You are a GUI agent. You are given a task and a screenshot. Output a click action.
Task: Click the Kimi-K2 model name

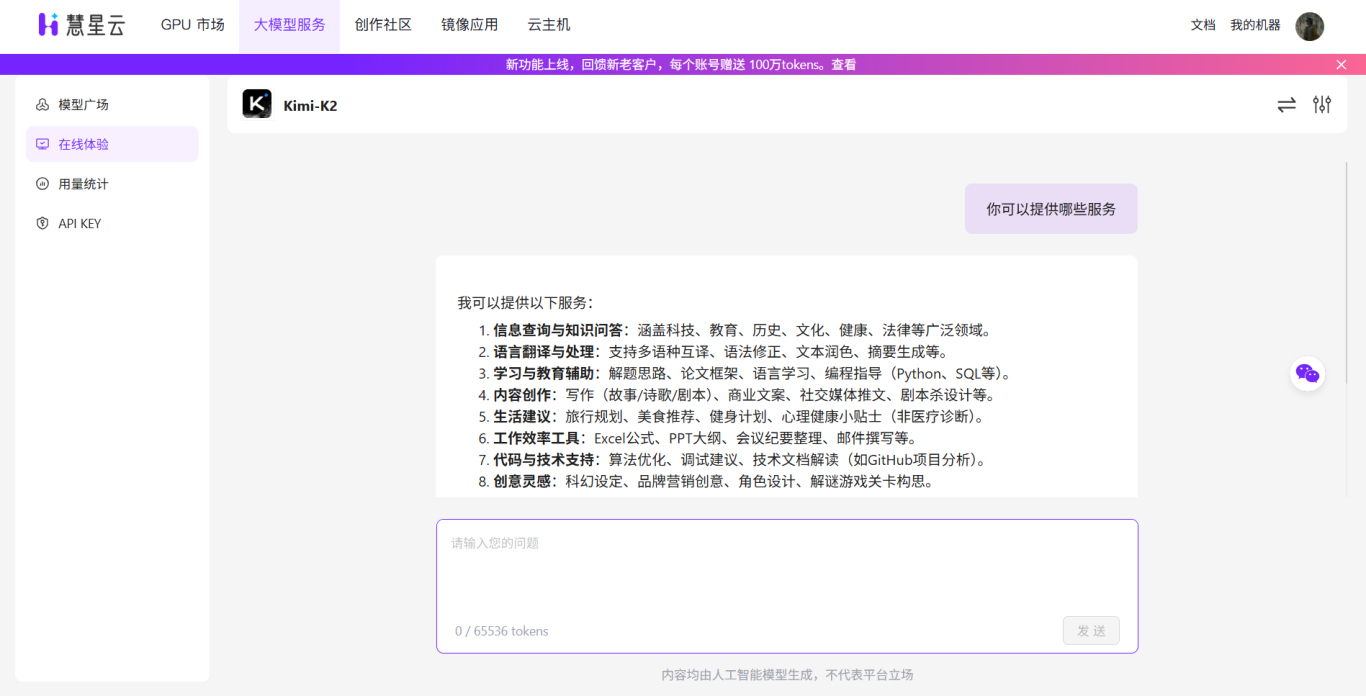pyautogui.click(x=310, y=105)
